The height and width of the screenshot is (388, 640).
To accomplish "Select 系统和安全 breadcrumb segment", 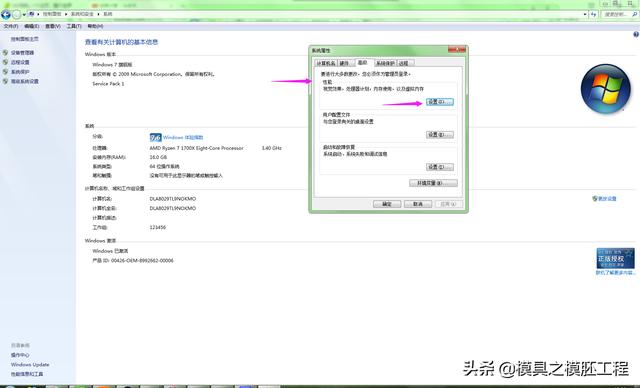I will 82,14.
